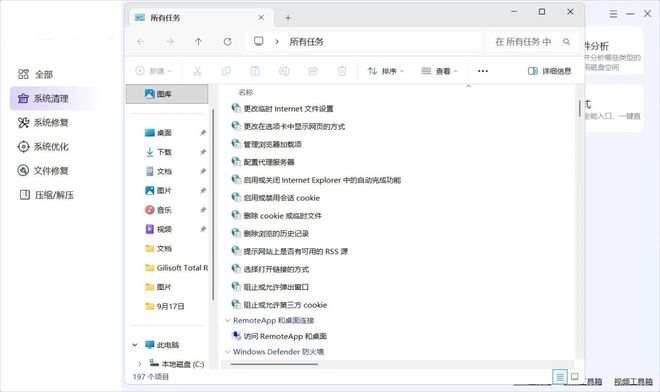The image size is (660, 392).
Task: Open 视频 in navigation pane
Action: pyautogui.click(x=158, y=229)
